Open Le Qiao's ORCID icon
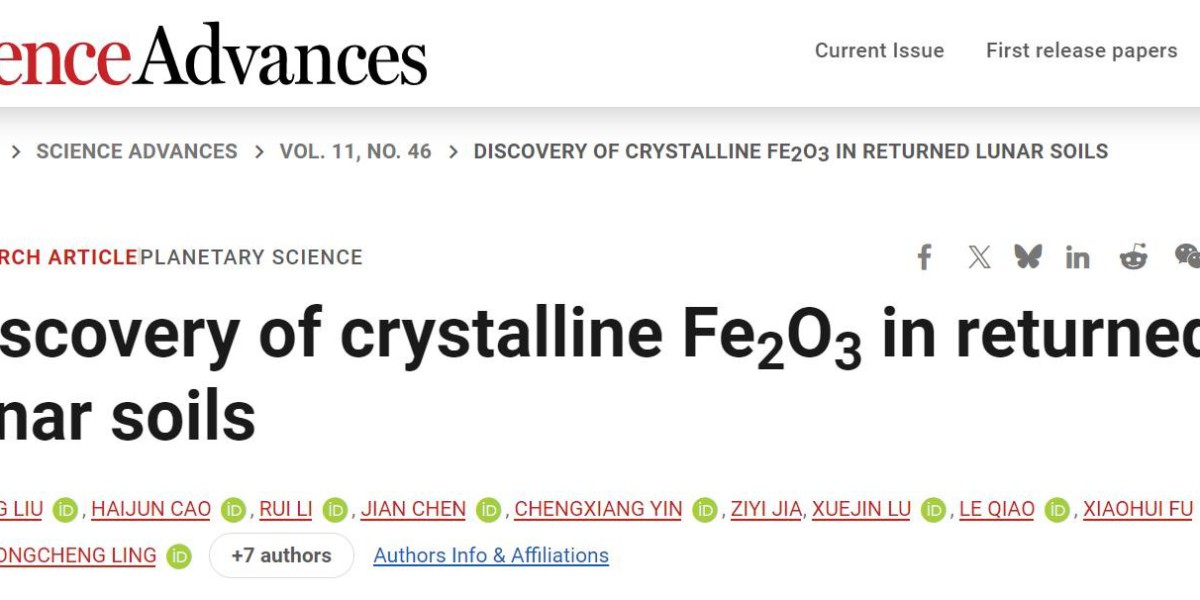 (x=1057, y=510)
